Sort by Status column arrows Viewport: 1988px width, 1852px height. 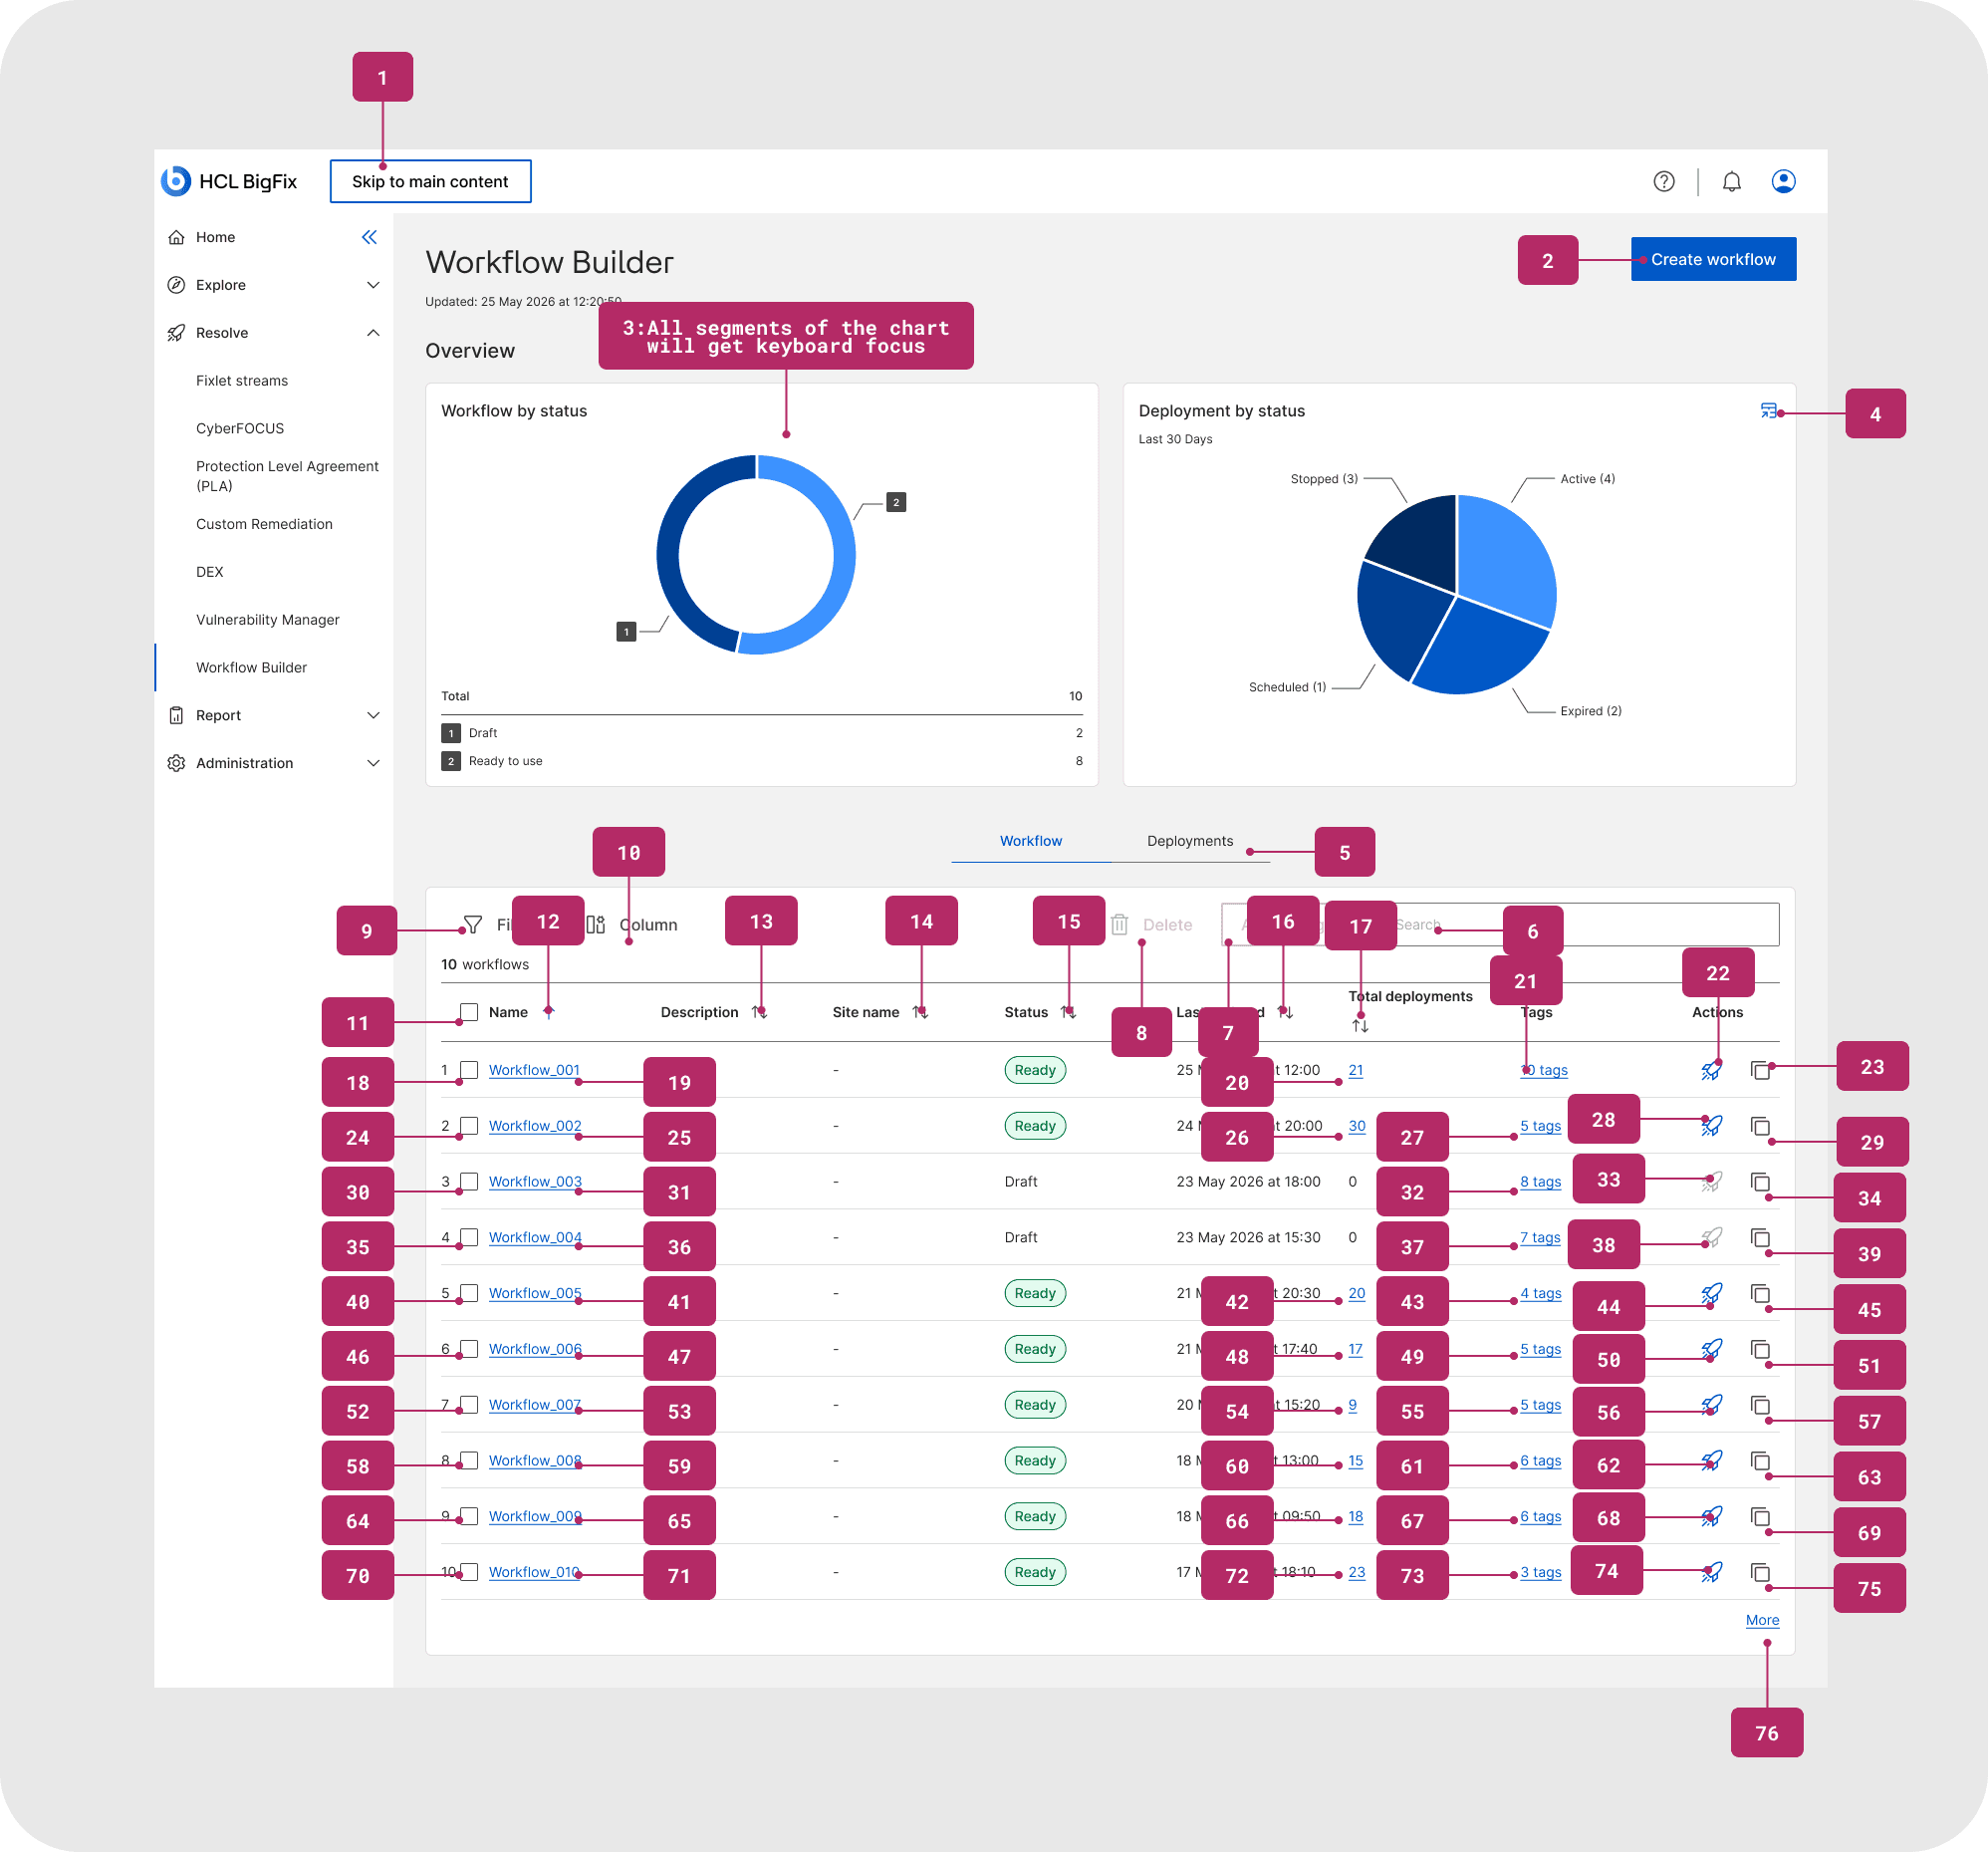1068,1012
